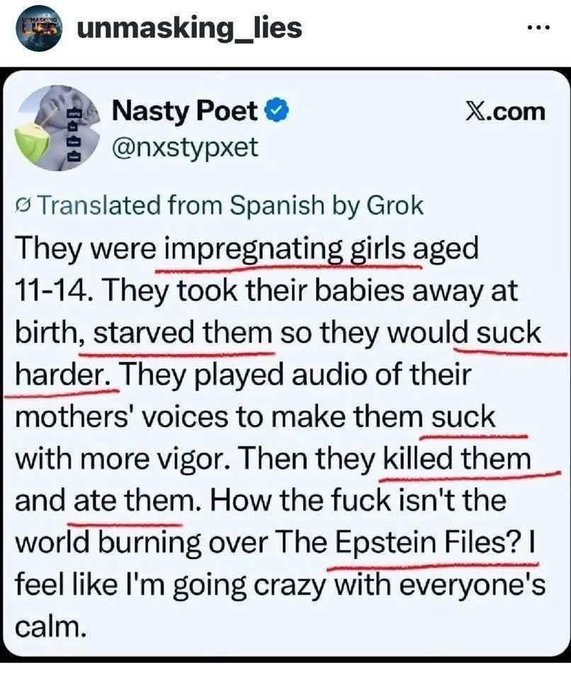This screenshot has width=571, height=680.
Task: Click 'Translated from Spanish by Grok' note
Action: (x=220, y=206)
